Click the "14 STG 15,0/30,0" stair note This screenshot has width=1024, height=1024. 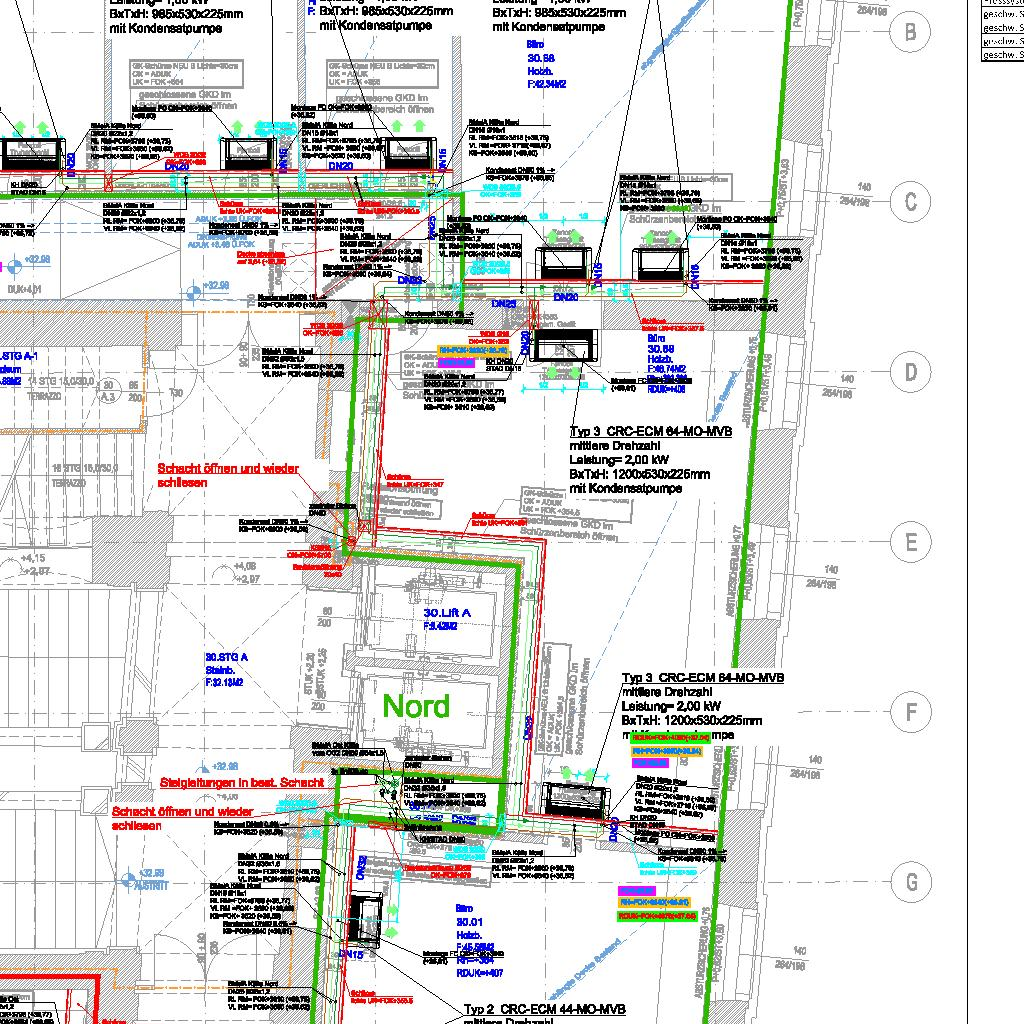[x=61, y=381]
